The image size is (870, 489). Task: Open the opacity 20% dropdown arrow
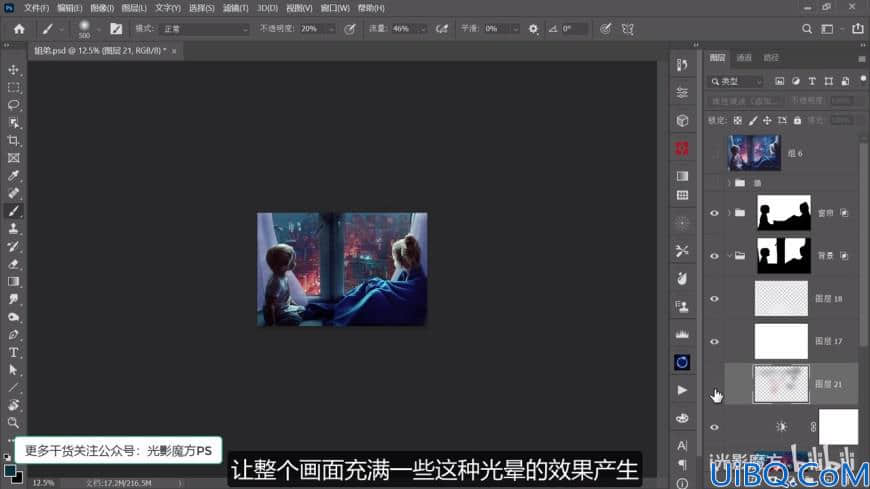(x=331, y=29)
